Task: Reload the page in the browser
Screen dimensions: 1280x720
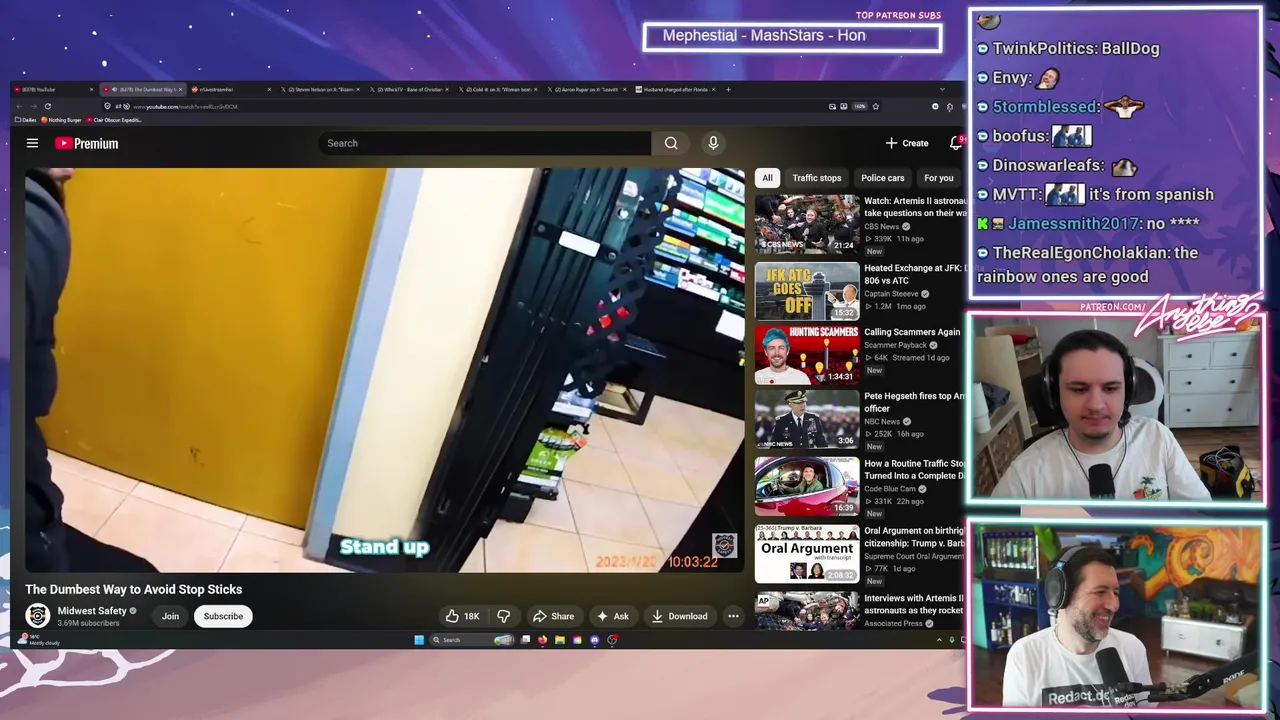Action: click(47, 106)
